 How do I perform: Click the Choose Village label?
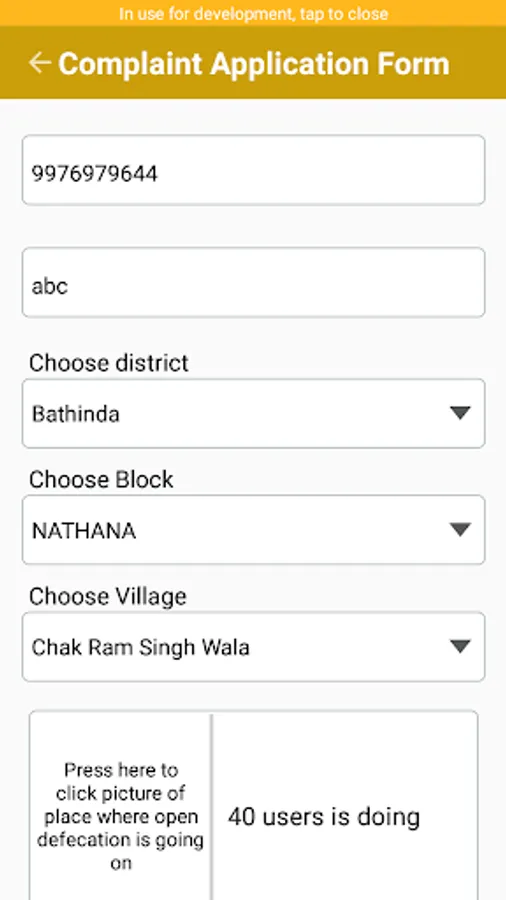click(x=108, y=597)
